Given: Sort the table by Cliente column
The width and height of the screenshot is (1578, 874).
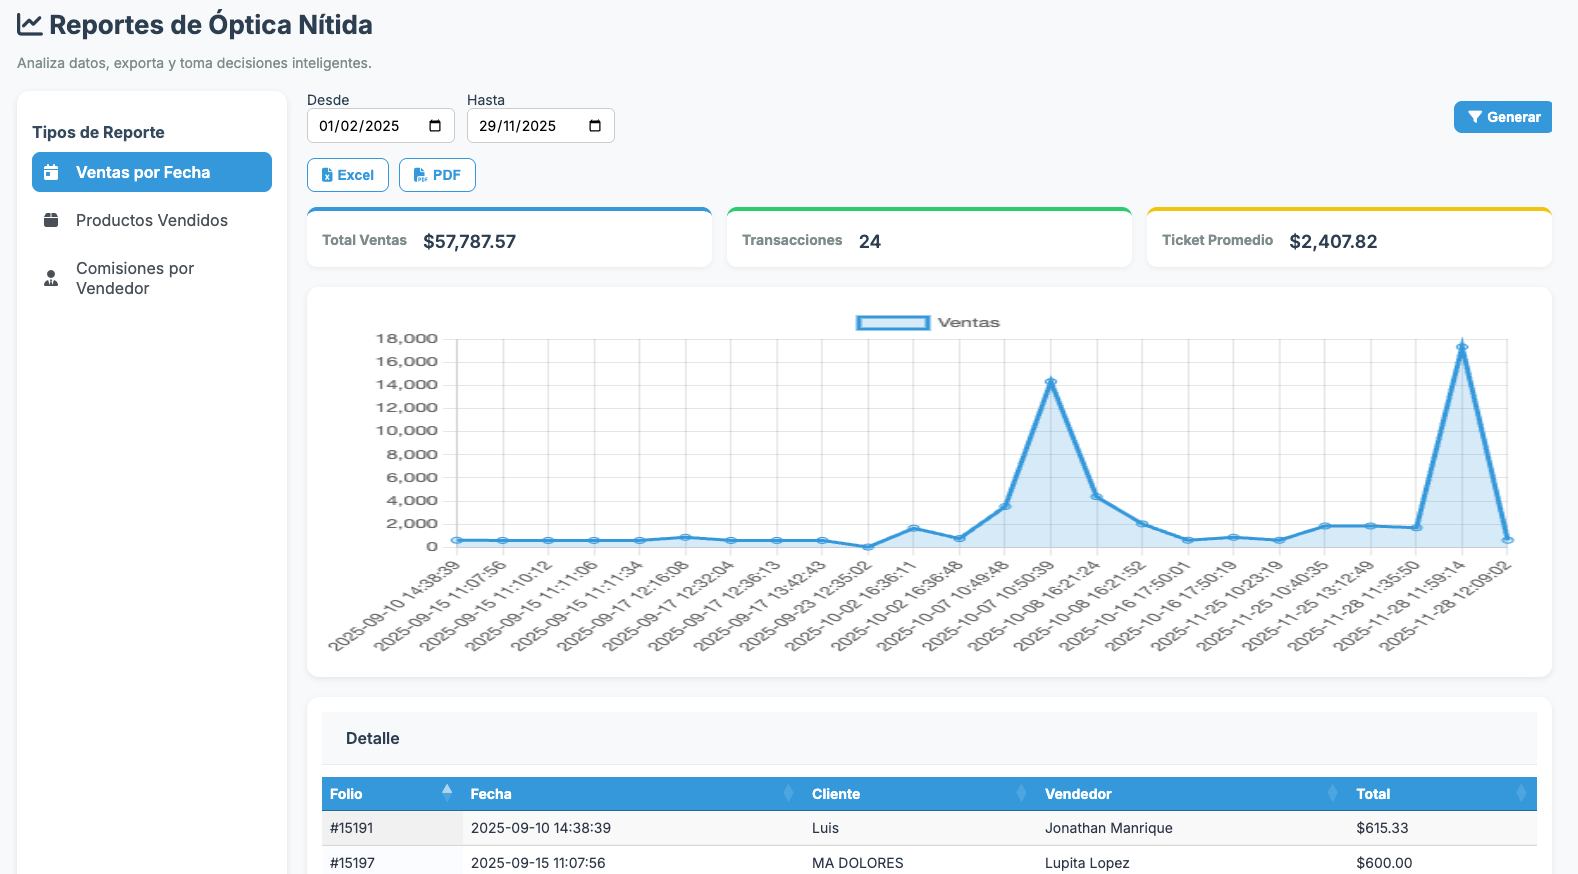Looking at the screenshot, I should tap(836, 794).
